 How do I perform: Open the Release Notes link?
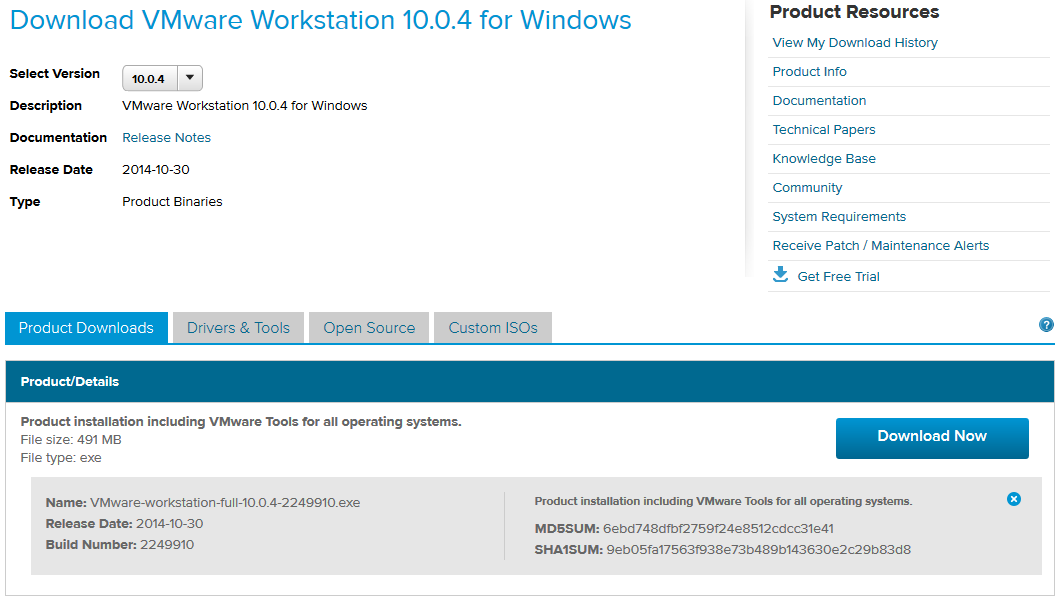click(x=166, y=138)
